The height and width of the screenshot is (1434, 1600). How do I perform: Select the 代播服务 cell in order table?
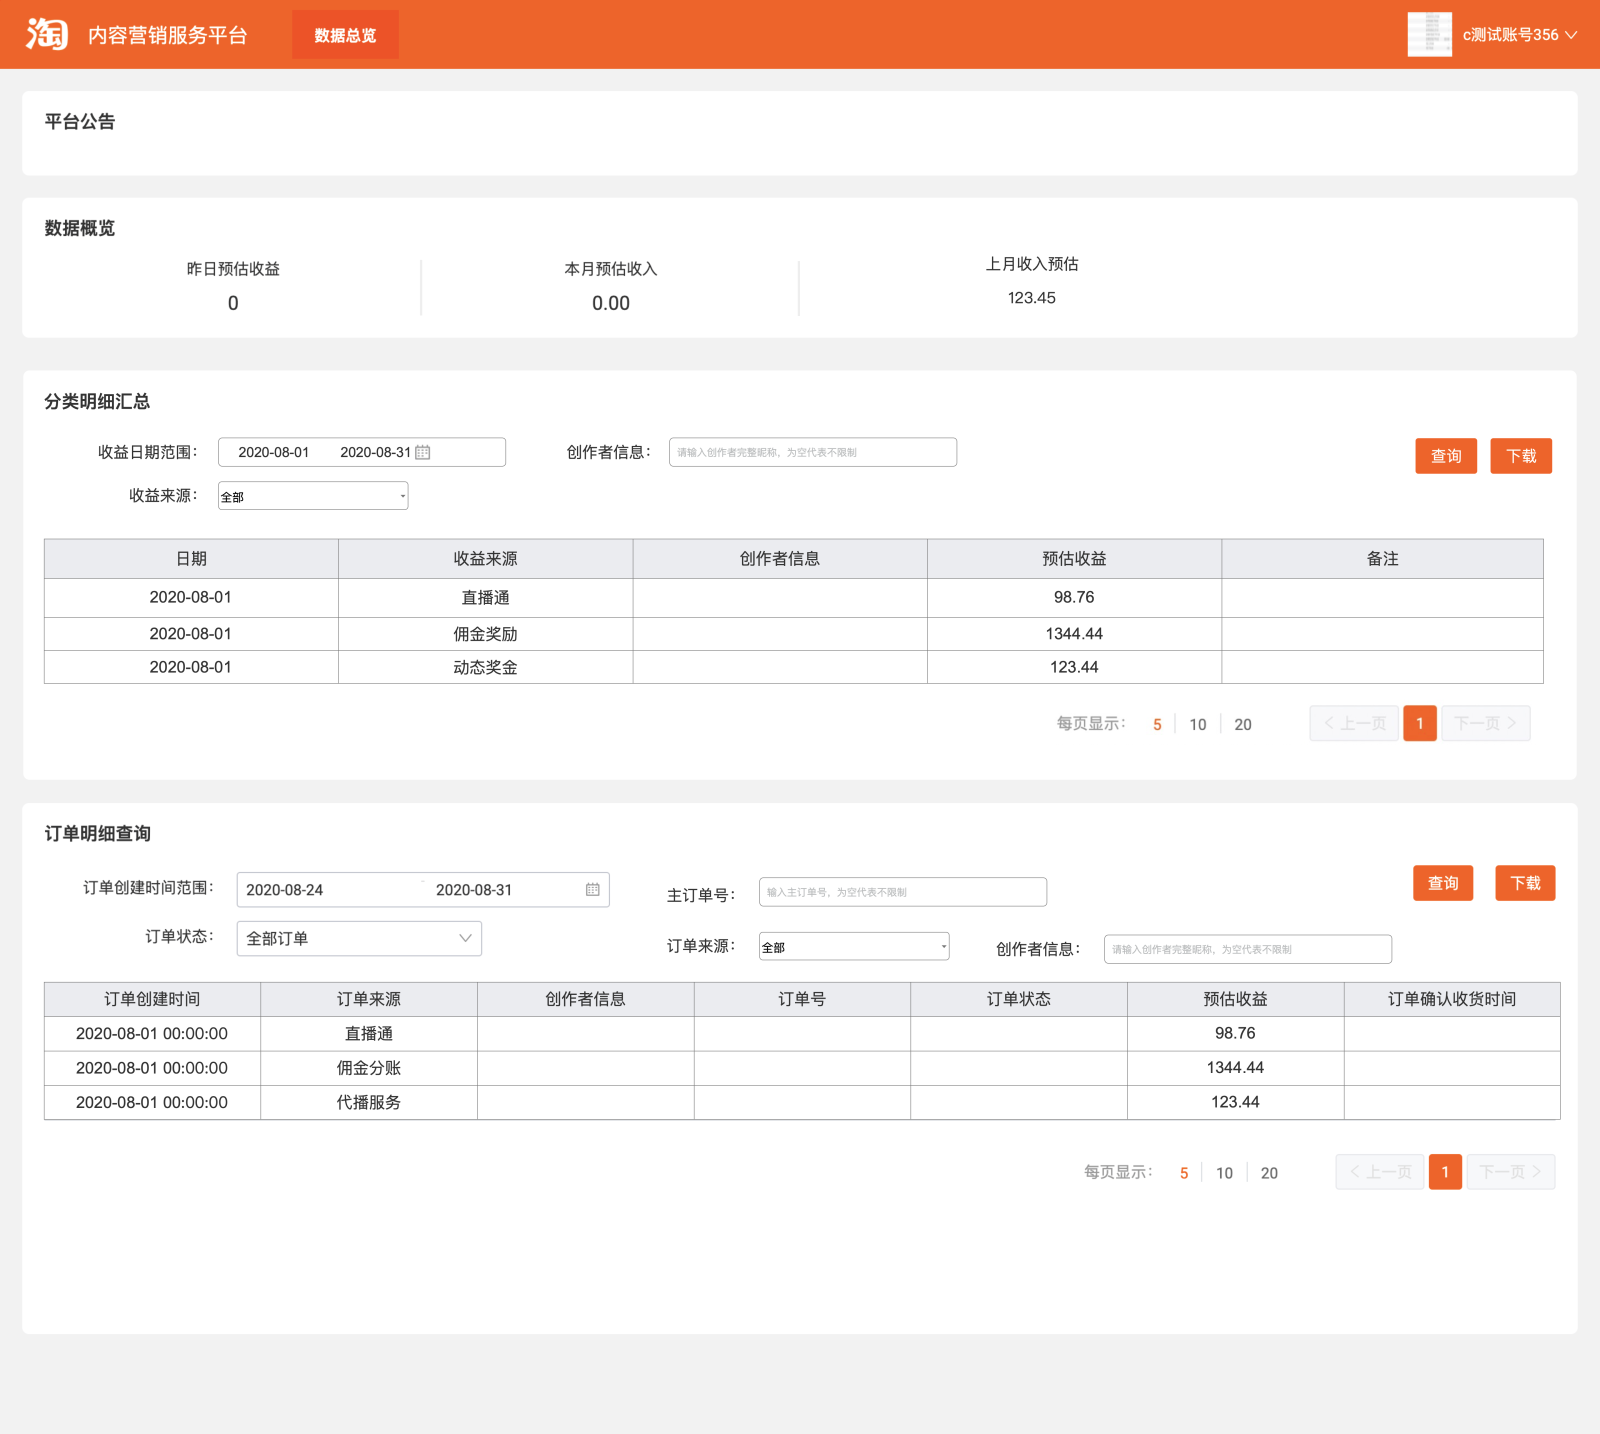369,1102
